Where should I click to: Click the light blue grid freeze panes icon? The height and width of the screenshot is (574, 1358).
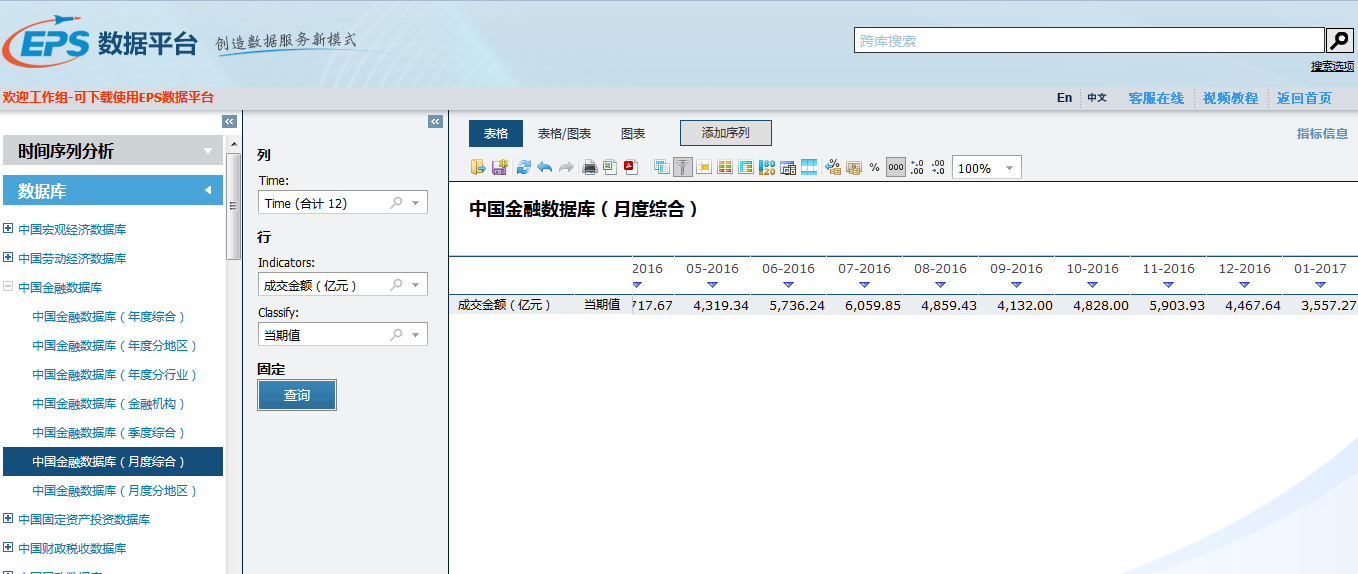[809, 167]
